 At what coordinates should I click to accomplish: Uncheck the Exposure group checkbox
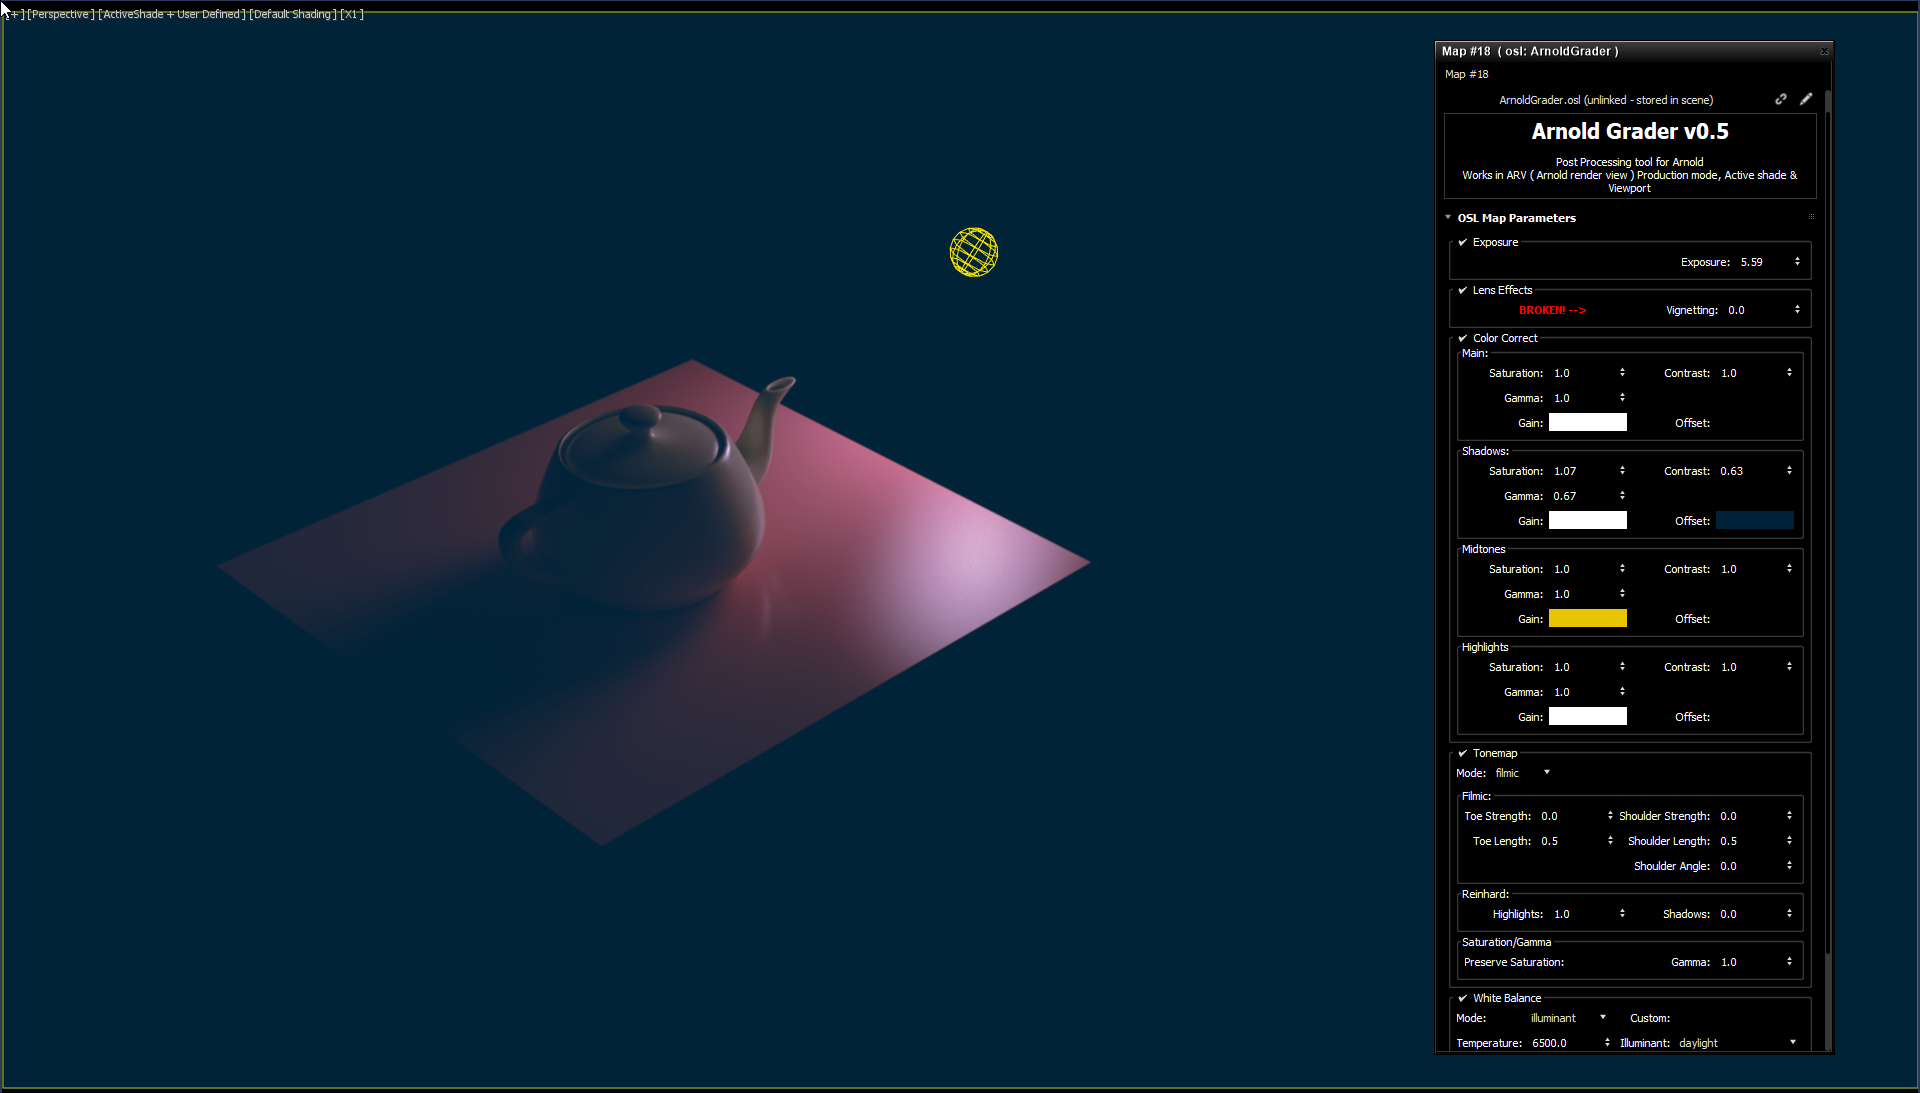[x=1463, y=242]
